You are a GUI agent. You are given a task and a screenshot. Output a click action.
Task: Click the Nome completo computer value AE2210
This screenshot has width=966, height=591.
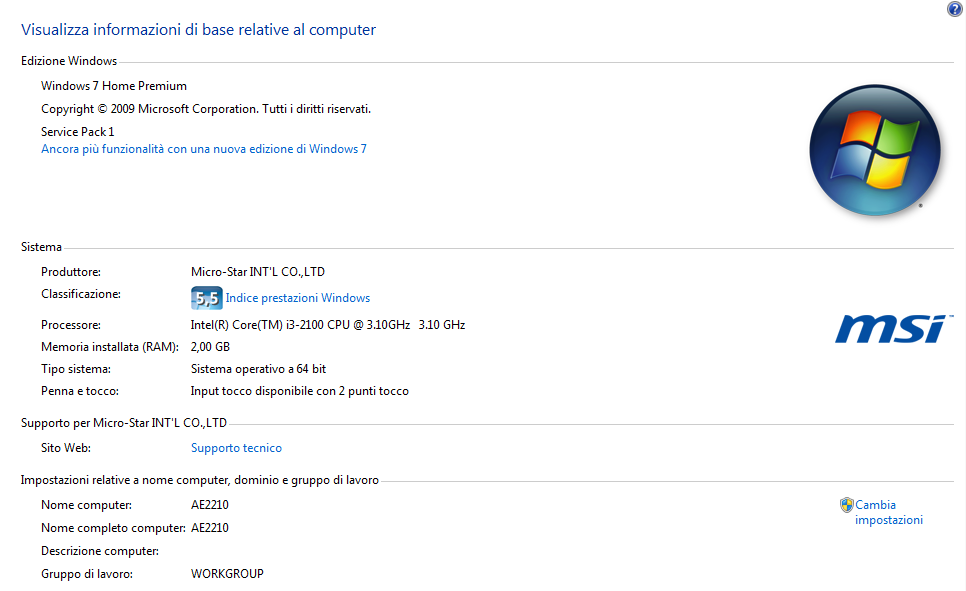[x=210, y=528]
